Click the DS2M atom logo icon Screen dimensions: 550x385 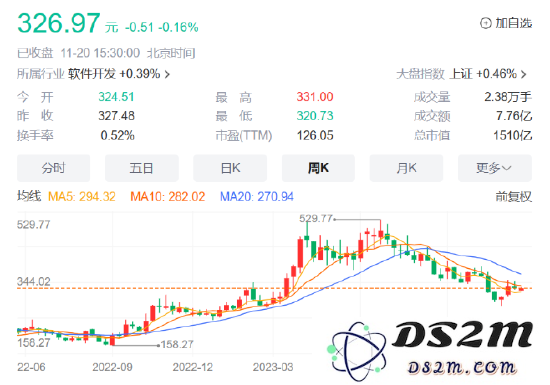pos(358,351)
